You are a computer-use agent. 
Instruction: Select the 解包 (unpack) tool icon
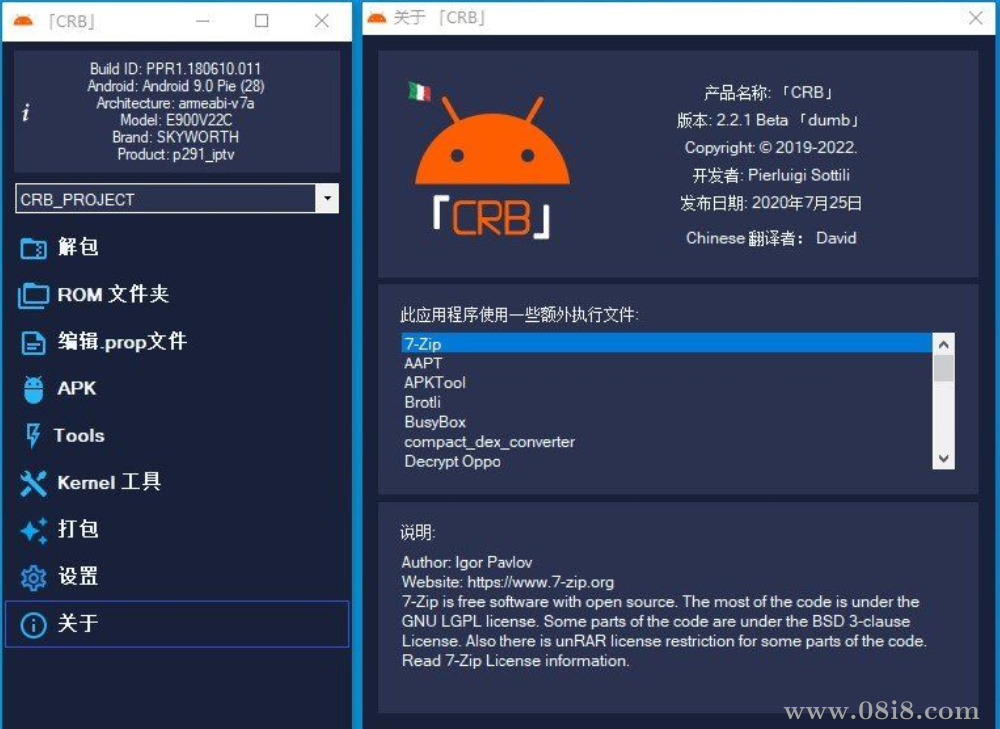pos(32,248)
